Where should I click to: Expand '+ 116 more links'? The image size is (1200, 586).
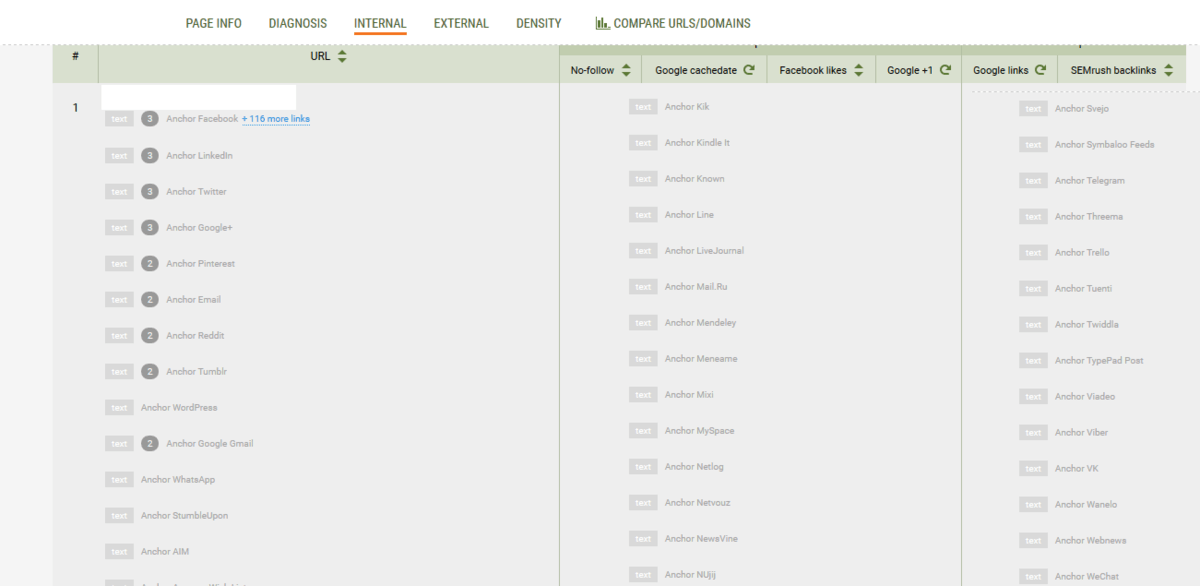(x=276, y=119)
